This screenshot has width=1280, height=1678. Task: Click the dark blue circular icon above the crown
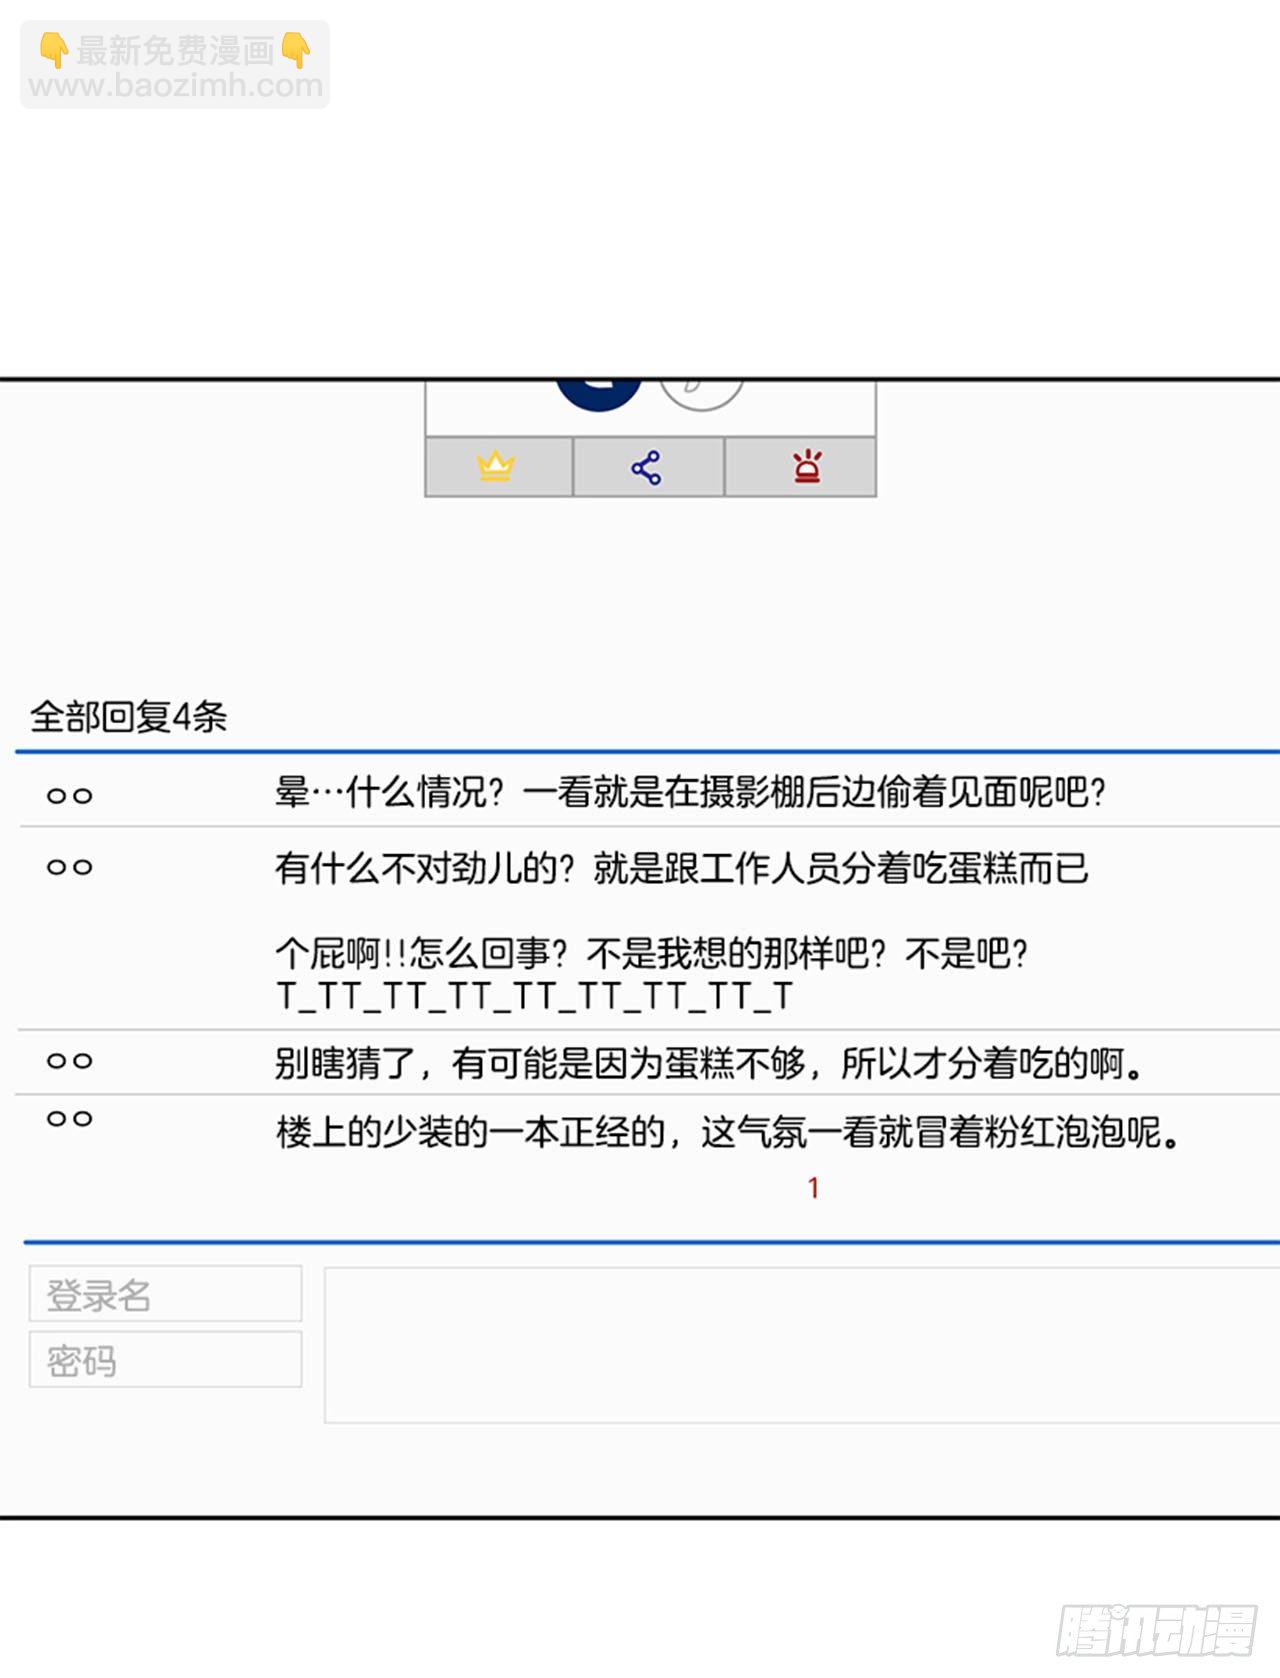pos(598,393)
